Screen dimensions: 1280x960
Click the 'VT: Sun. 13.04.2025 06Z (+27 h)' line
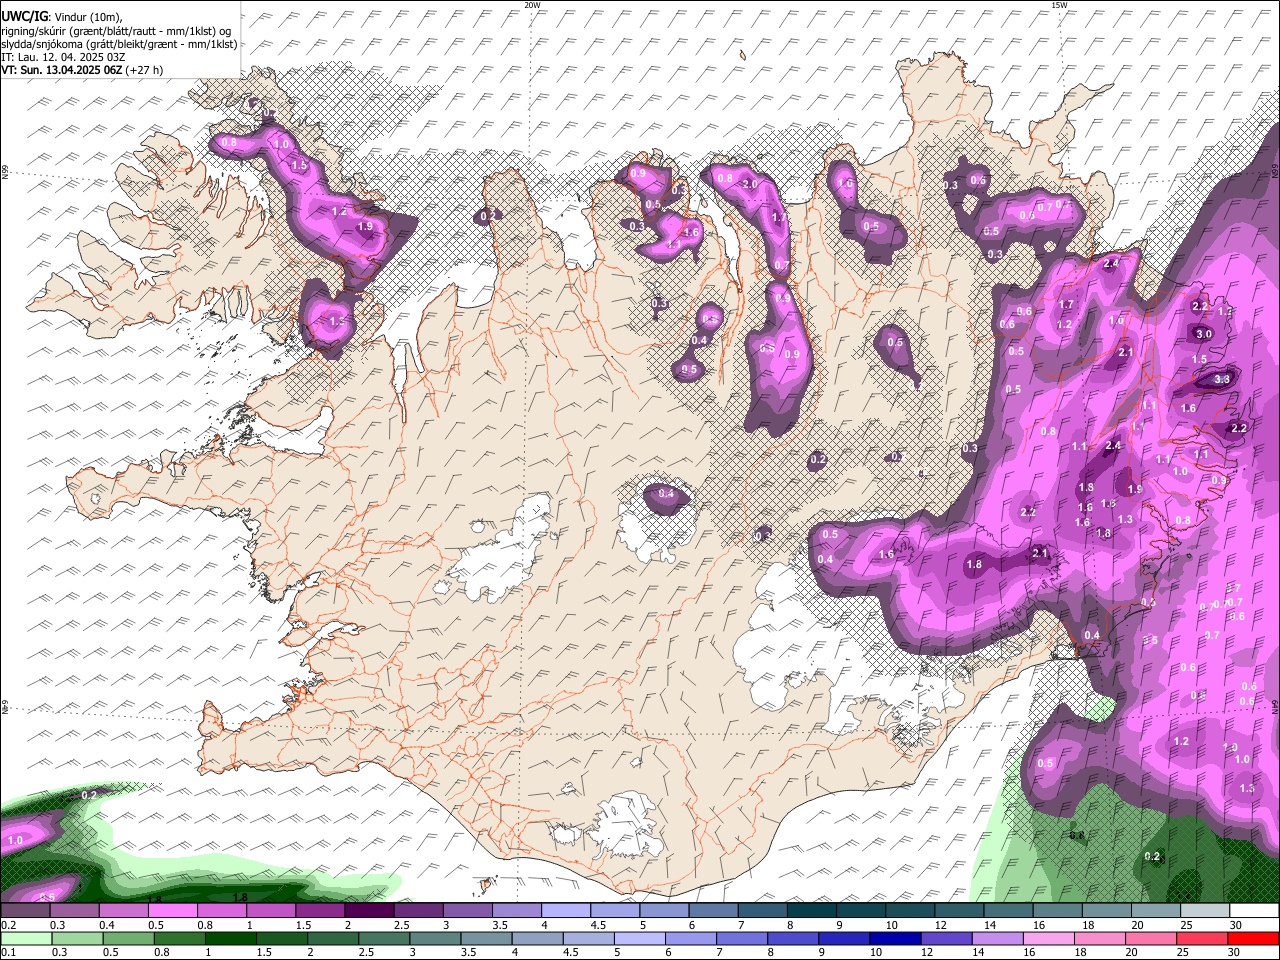coord(82,70)
